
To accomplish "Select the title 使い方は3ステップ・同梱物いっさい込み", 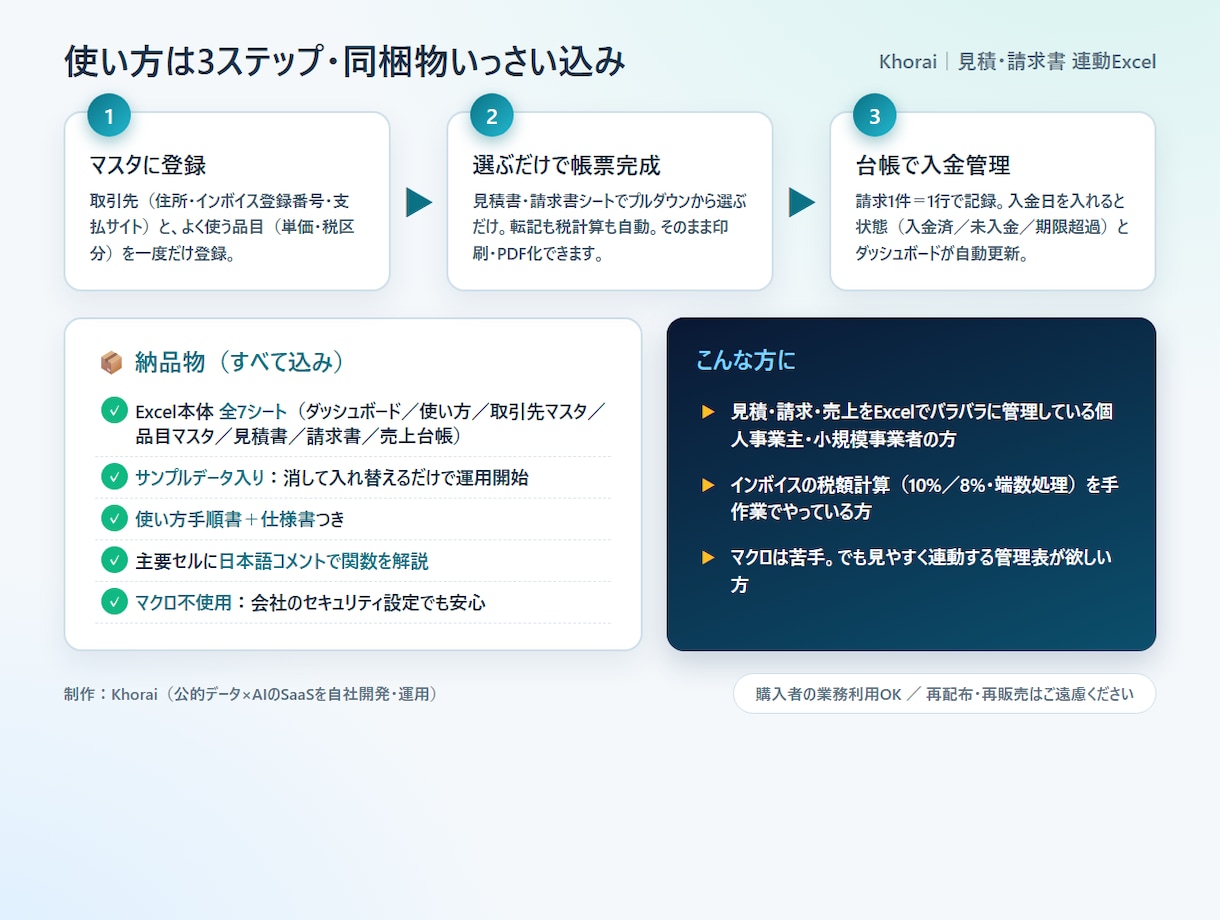I will [345, 62].
